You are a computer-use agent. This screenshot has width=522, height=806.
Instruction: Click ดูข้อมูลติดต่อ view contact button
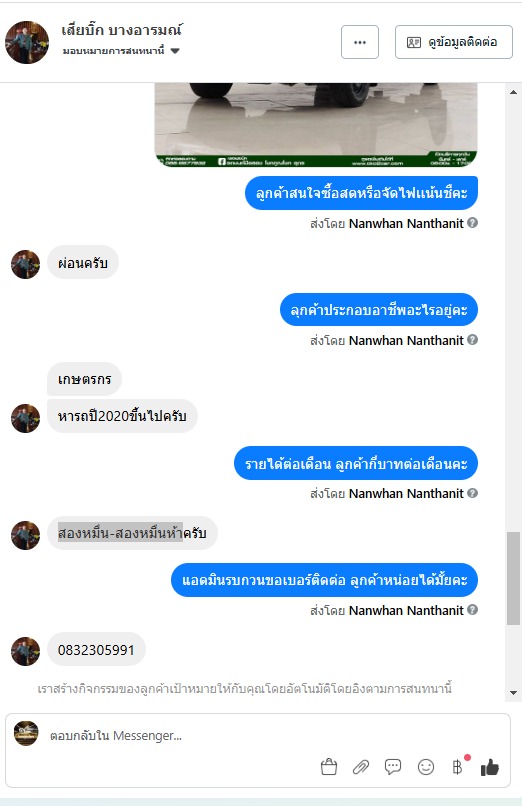(454, 42)
